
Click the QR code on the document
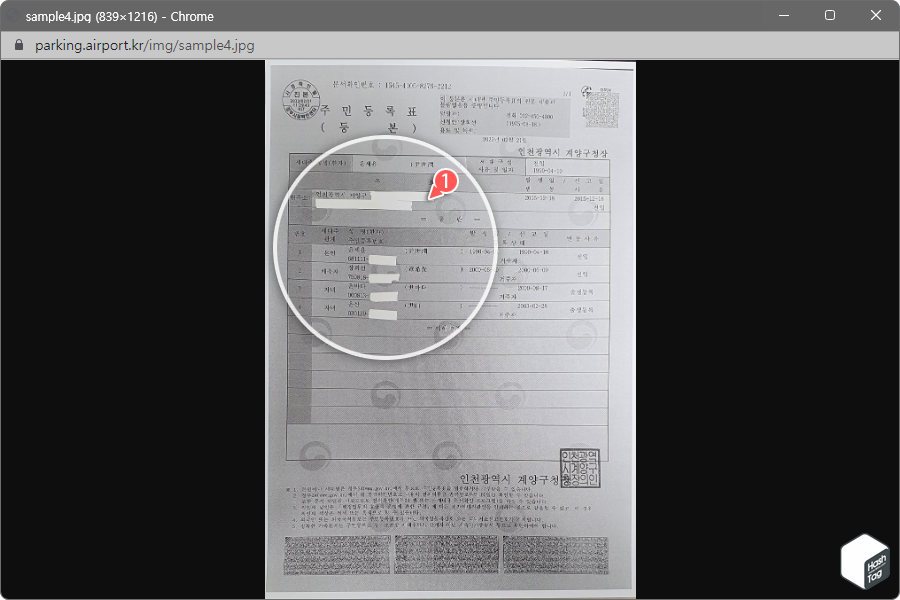(x=602, y=109)
